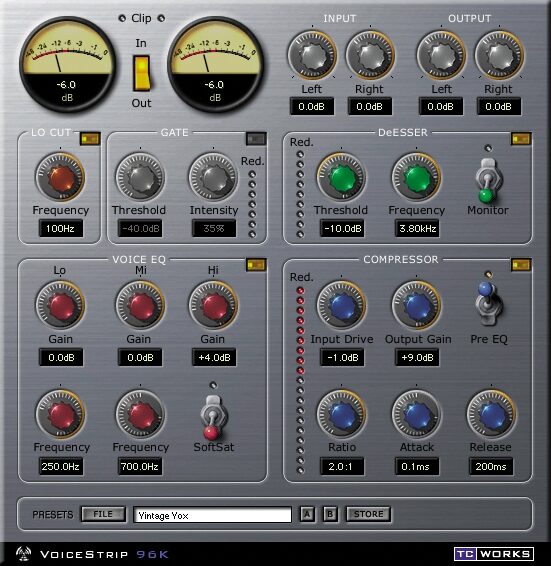The width and height of the screenshot is (551, 566).
Task: Click the compressor Output Gain knob
Action: pos(416,306)
